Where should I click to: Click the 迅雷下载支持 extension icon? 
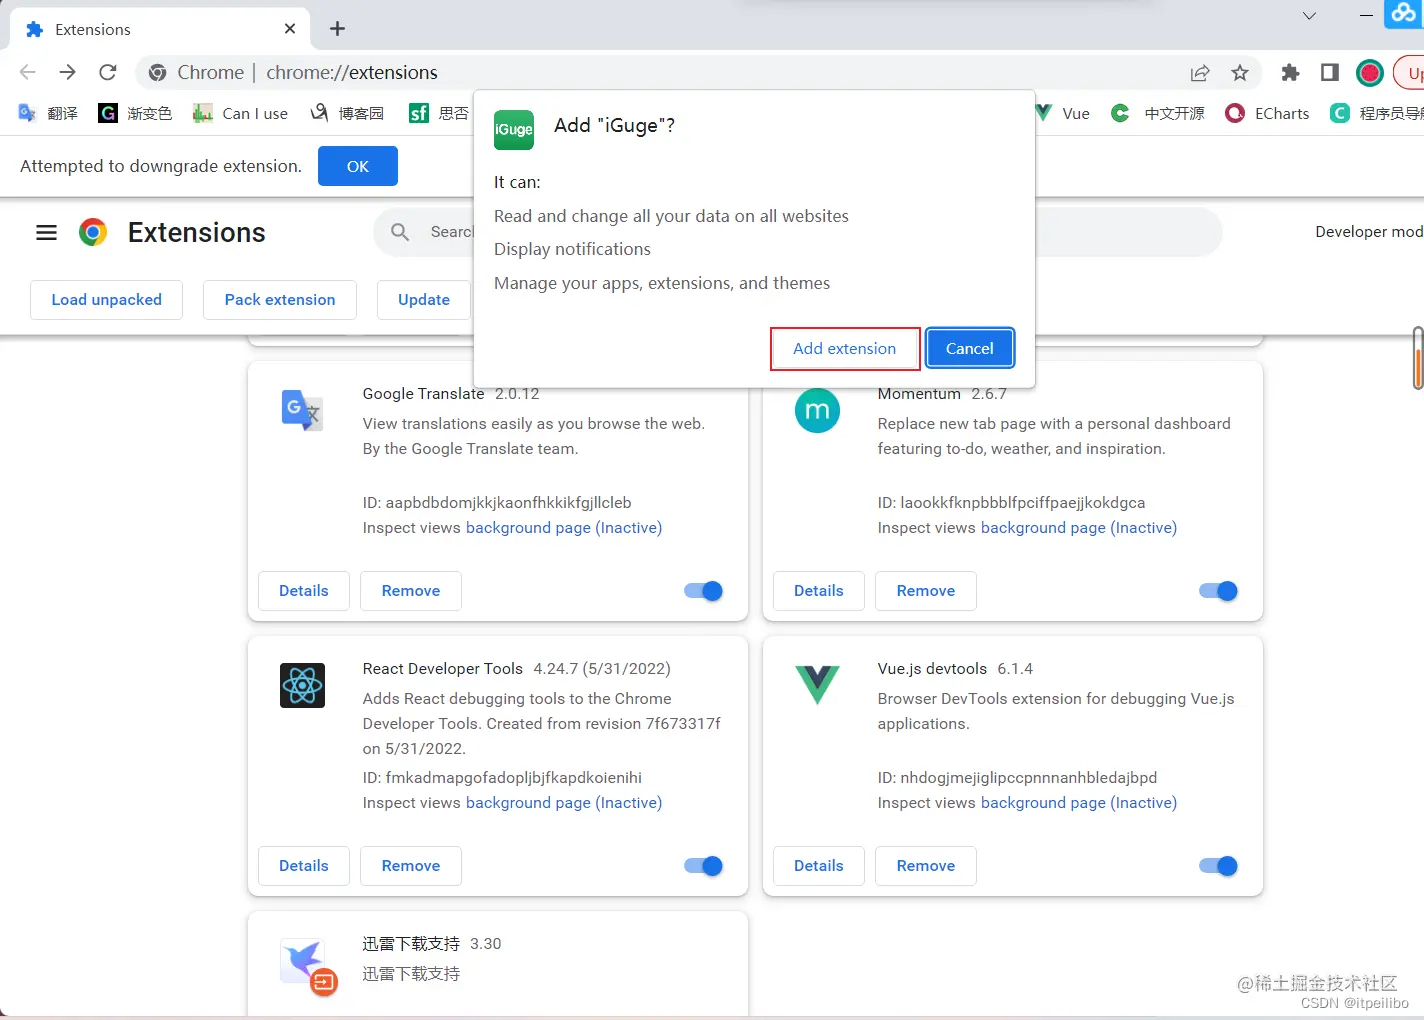point(307,965)
